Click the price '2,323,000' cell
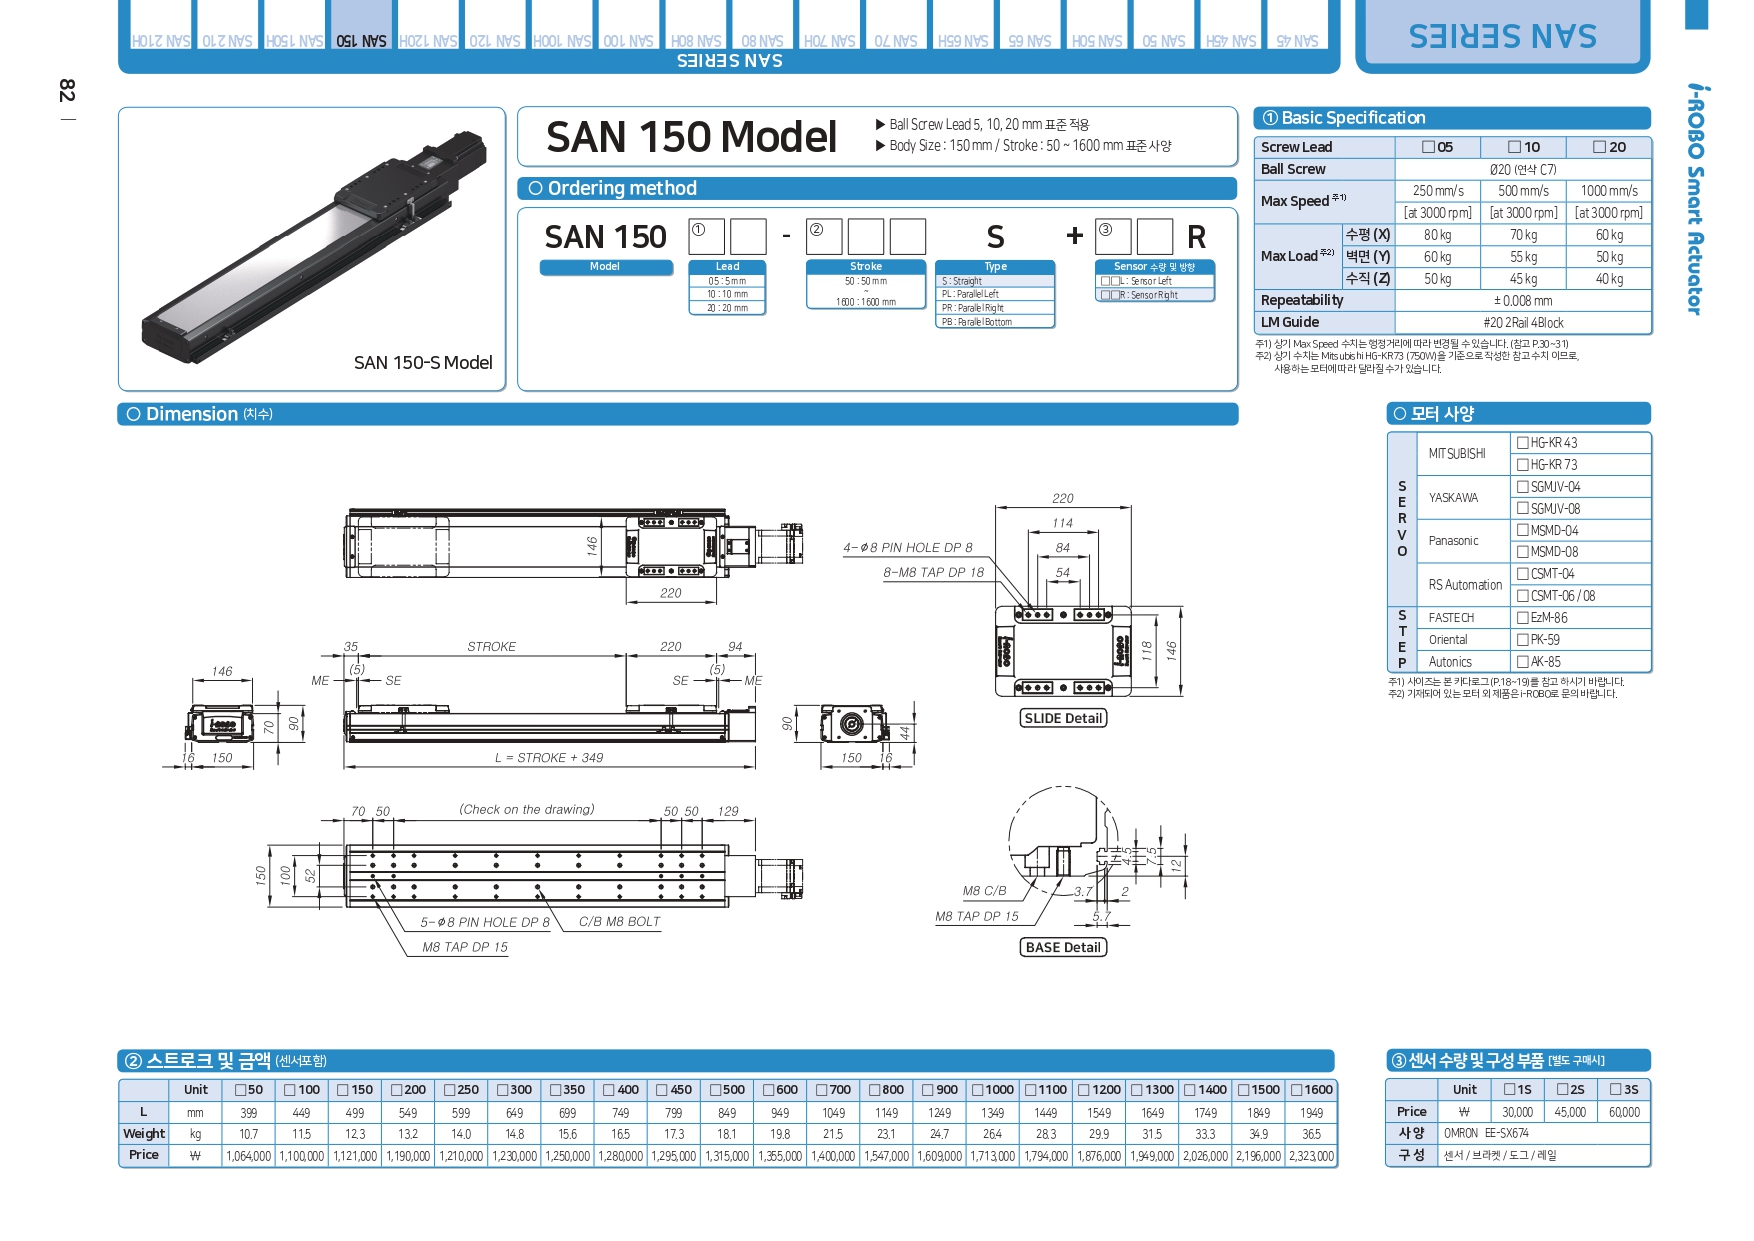Viewport: 1754px width, 1241px height. (1311, 1156)
